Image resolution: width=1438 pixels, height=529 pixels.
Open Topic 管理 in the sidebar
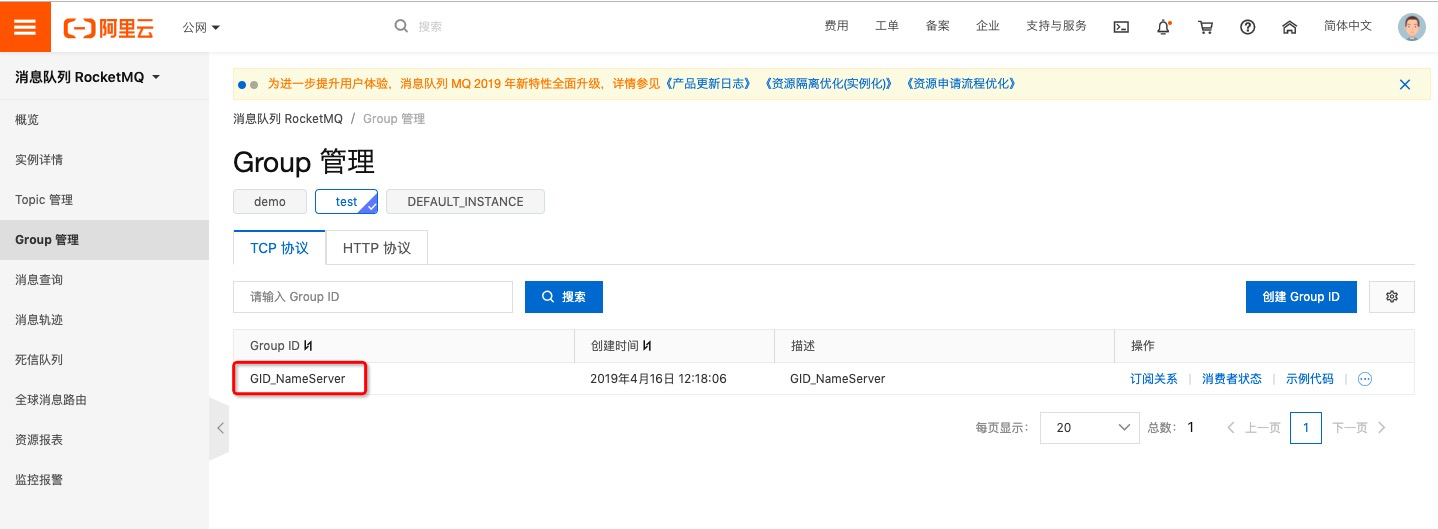44,199
